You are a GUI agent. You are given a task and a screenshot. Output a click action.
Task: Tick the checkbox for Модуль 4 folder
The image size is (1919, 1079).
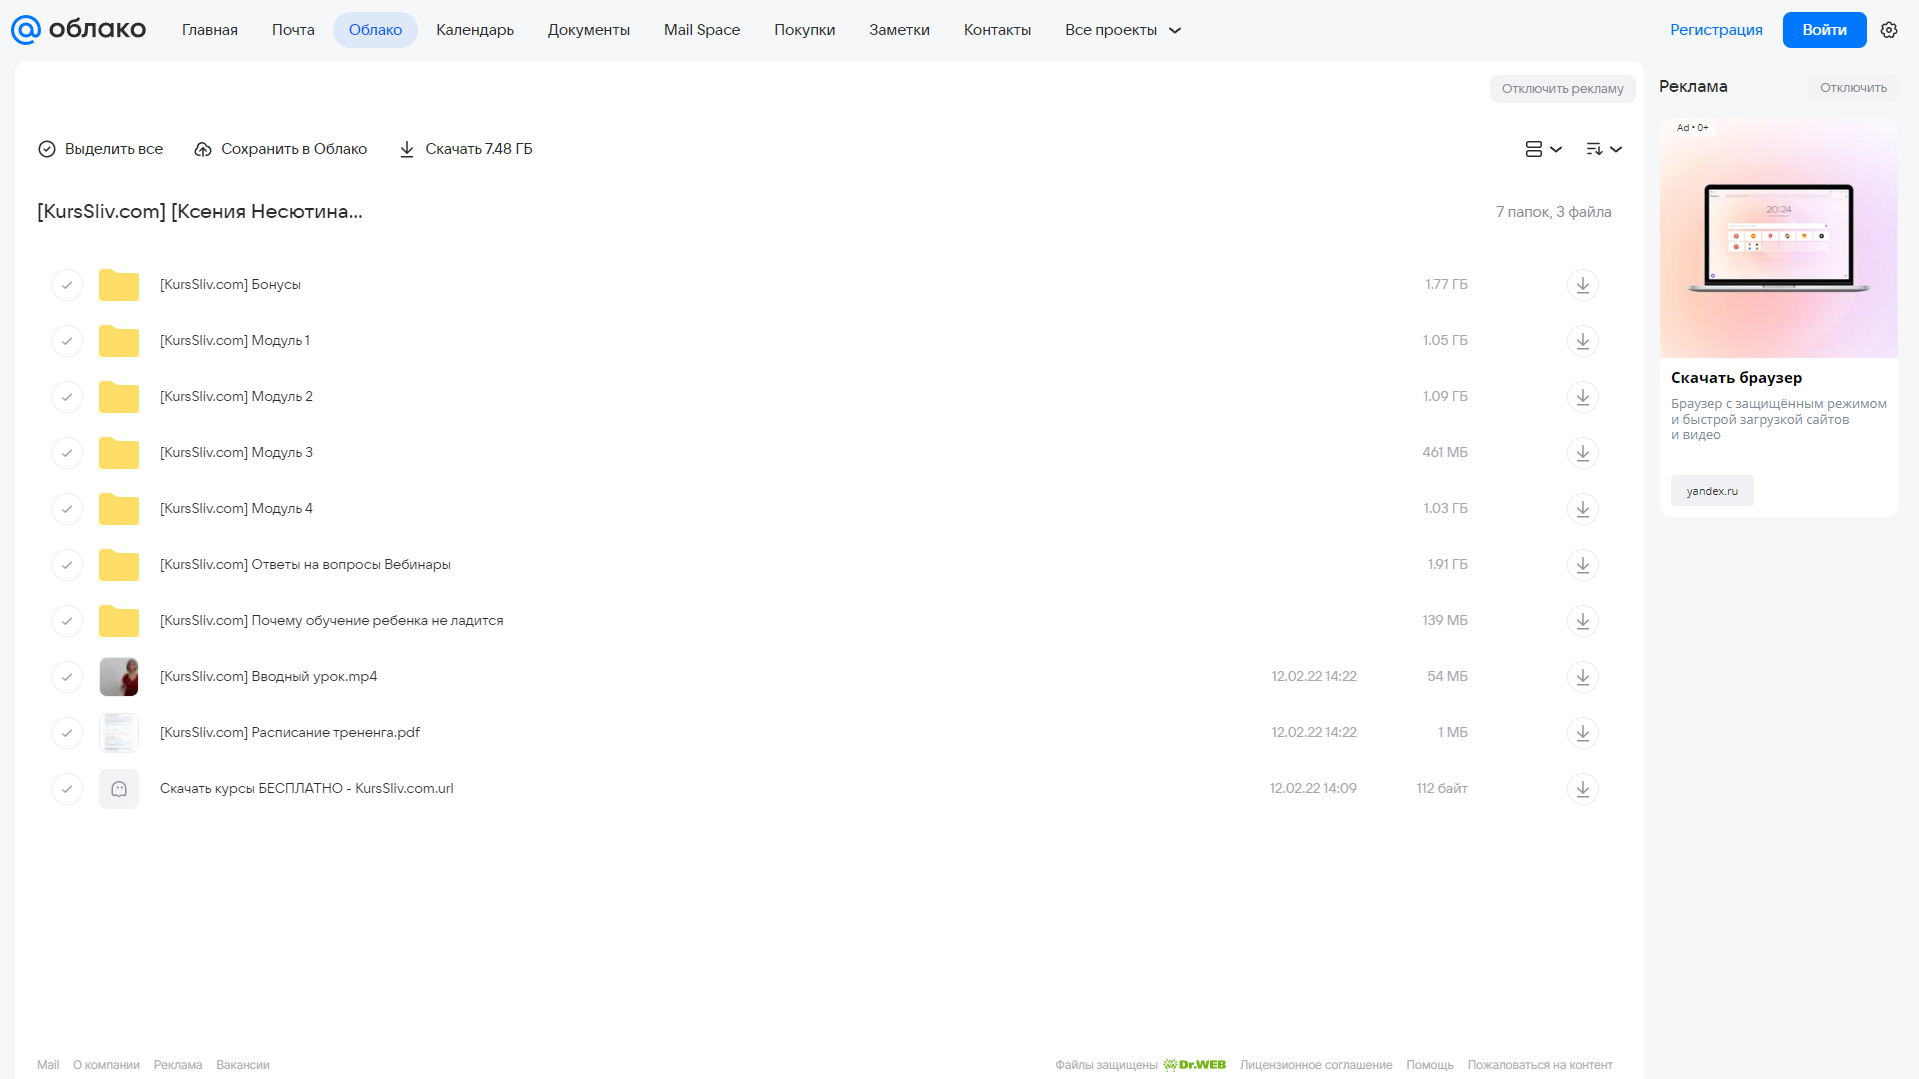coord(67,509)
